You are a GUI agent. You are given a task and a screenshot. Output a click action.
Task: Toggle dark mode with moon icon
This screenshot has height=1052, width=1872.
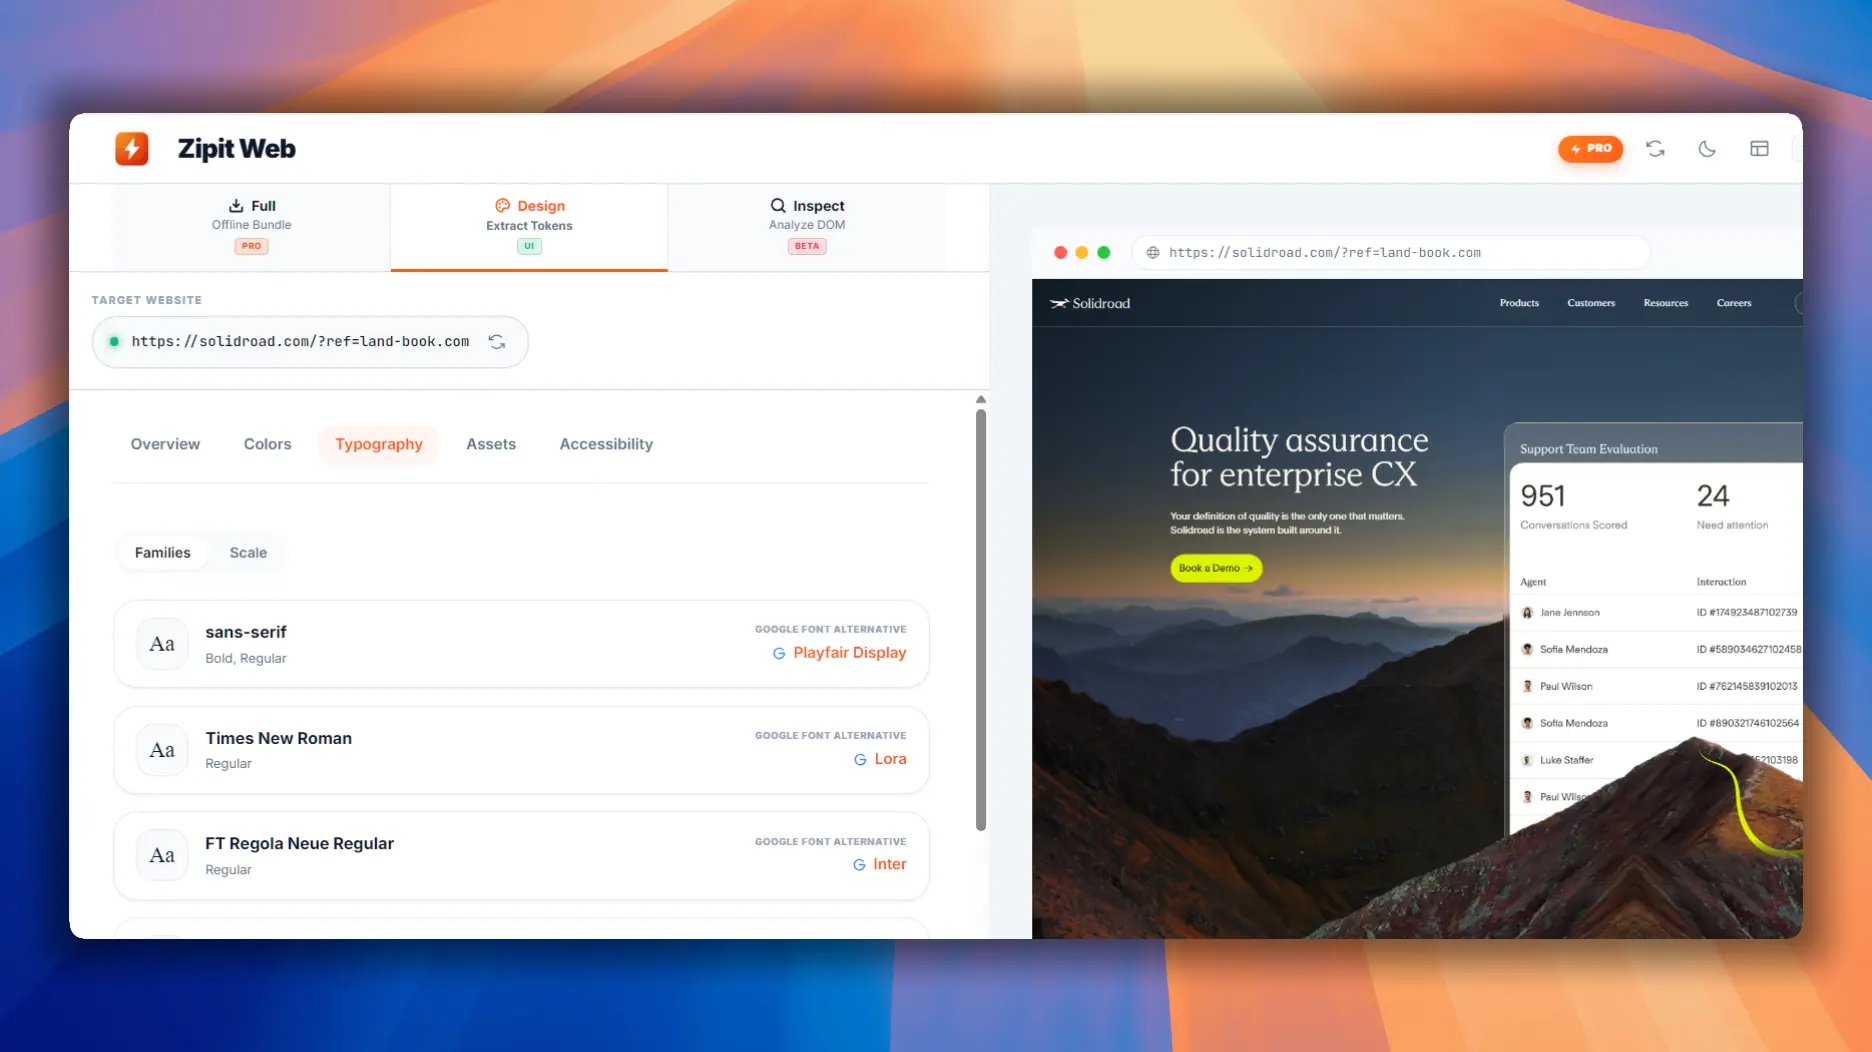click(x=1707, y=148)
